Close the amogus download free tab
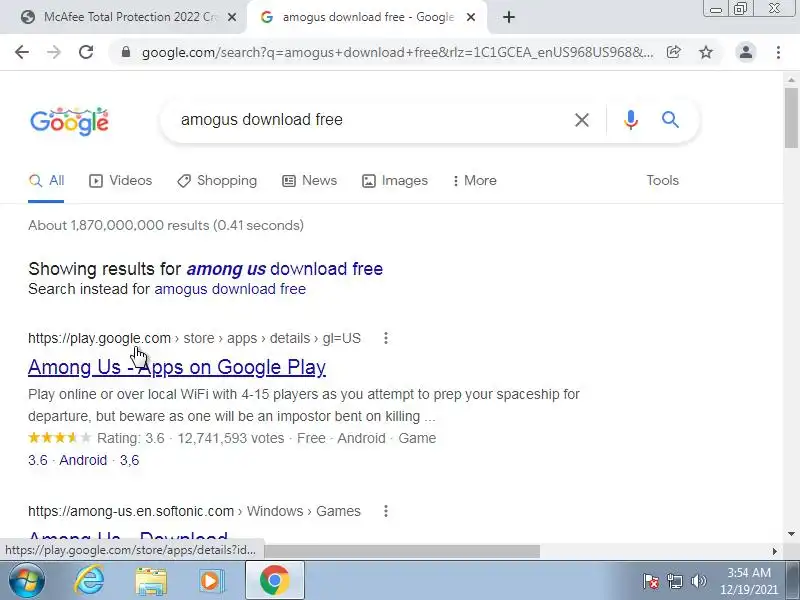Screen dimensions: 800x600 [x=471, y=17]
